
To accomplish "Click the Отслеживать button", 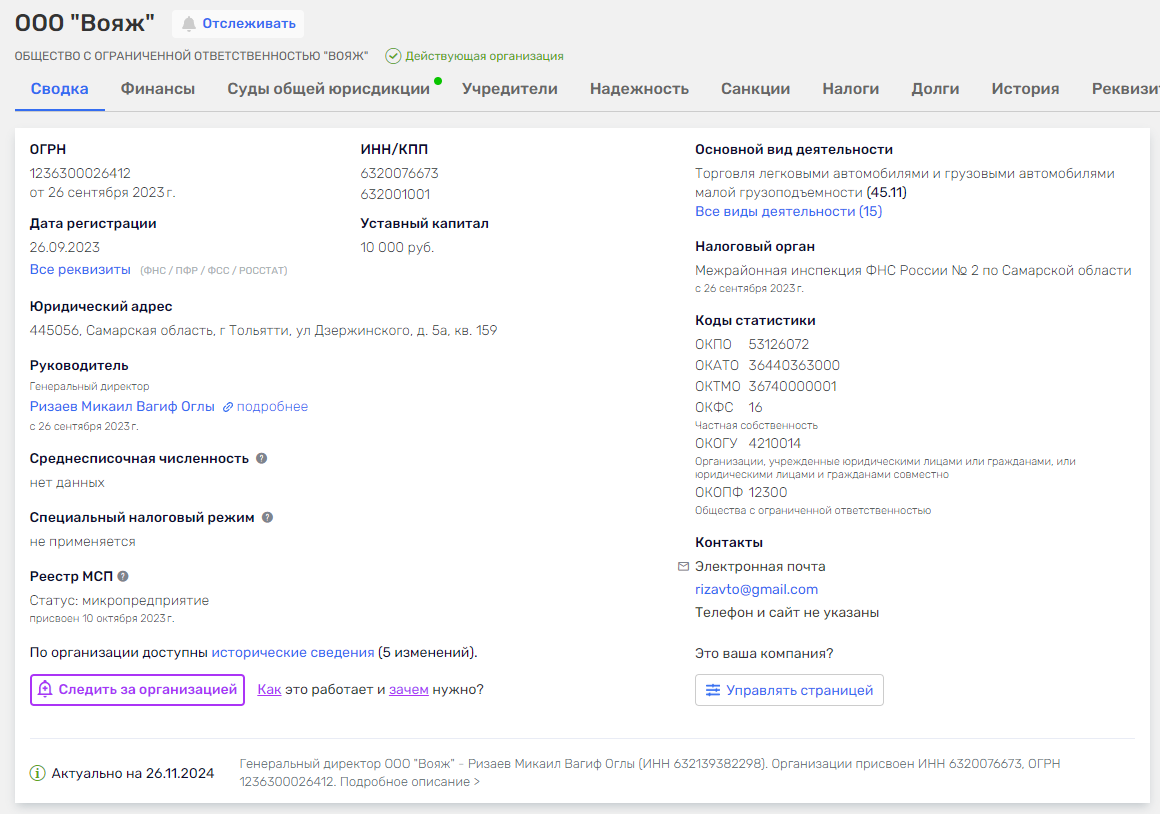I will tap(238, 24).
